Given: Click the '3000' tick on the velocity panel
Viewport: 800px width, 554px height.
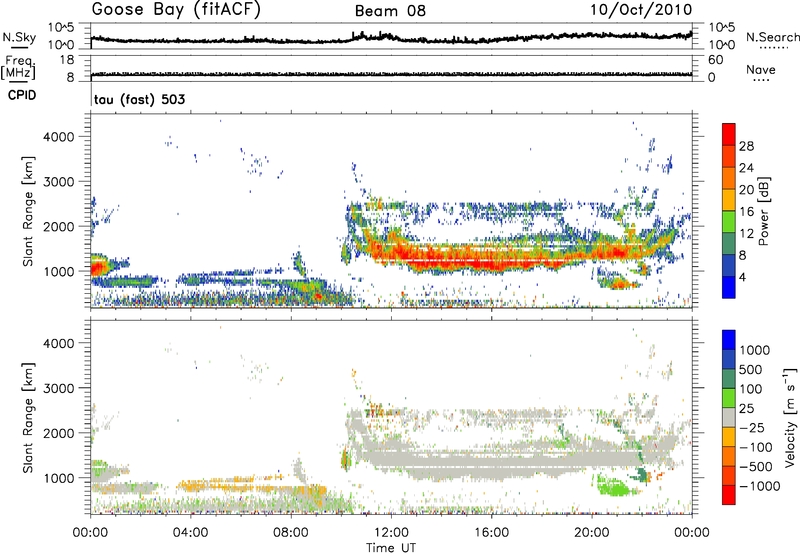Looking at the screenshot, I should 58,388.
